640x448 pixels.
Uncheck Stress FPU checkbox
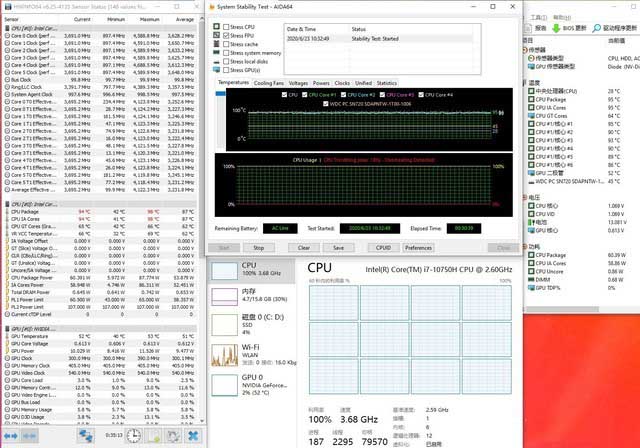(x=226, y=35)
